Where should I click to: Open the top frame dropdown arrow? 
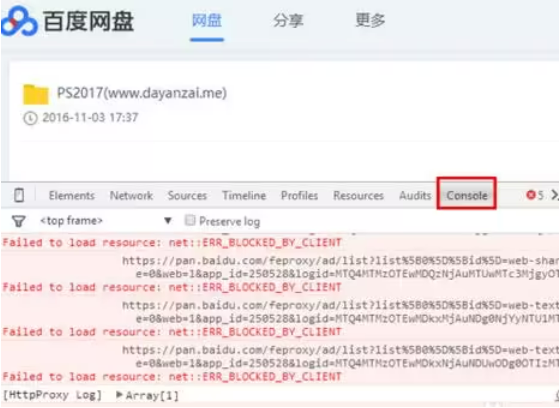168,220
